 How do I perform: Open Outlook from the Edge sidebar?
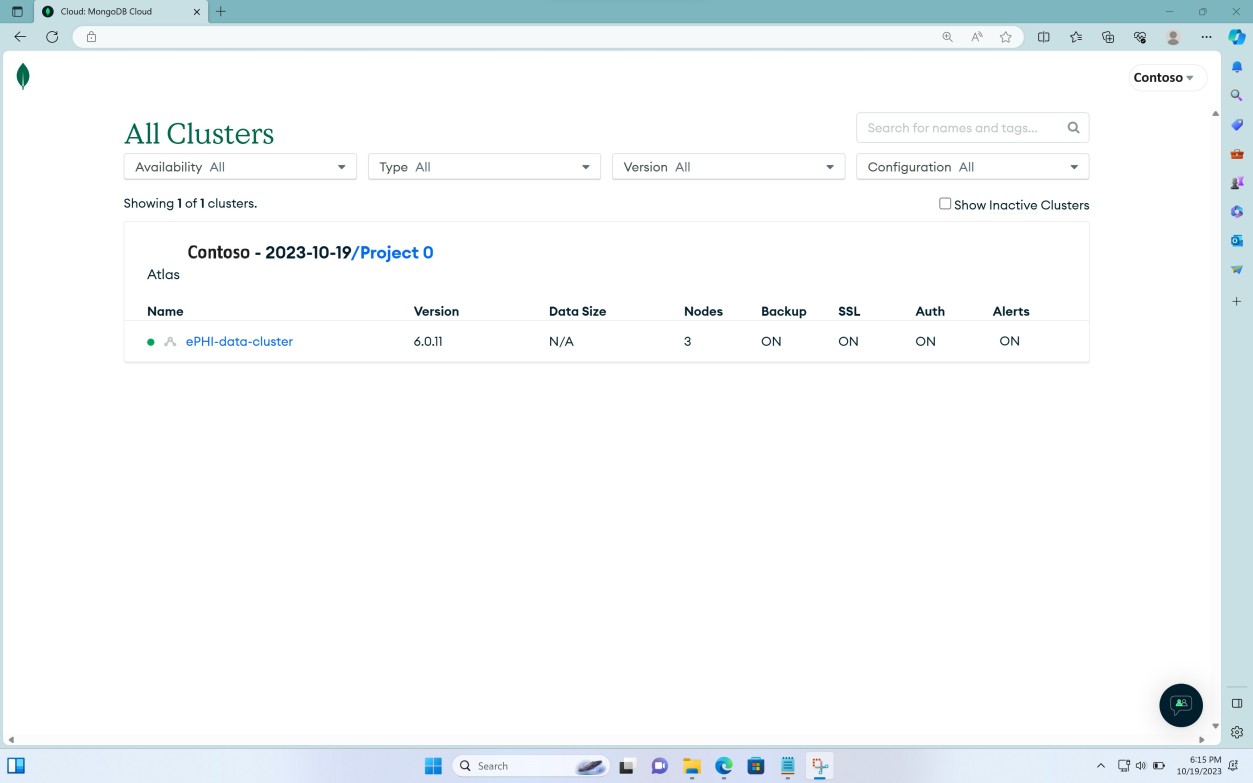coord(1236,240)
